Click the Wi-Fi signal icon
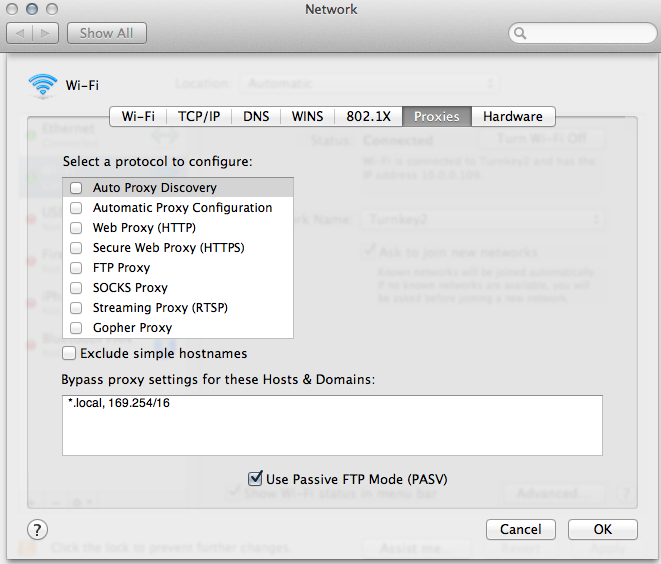Screen dimensions: 661x564 click(43, 85)
